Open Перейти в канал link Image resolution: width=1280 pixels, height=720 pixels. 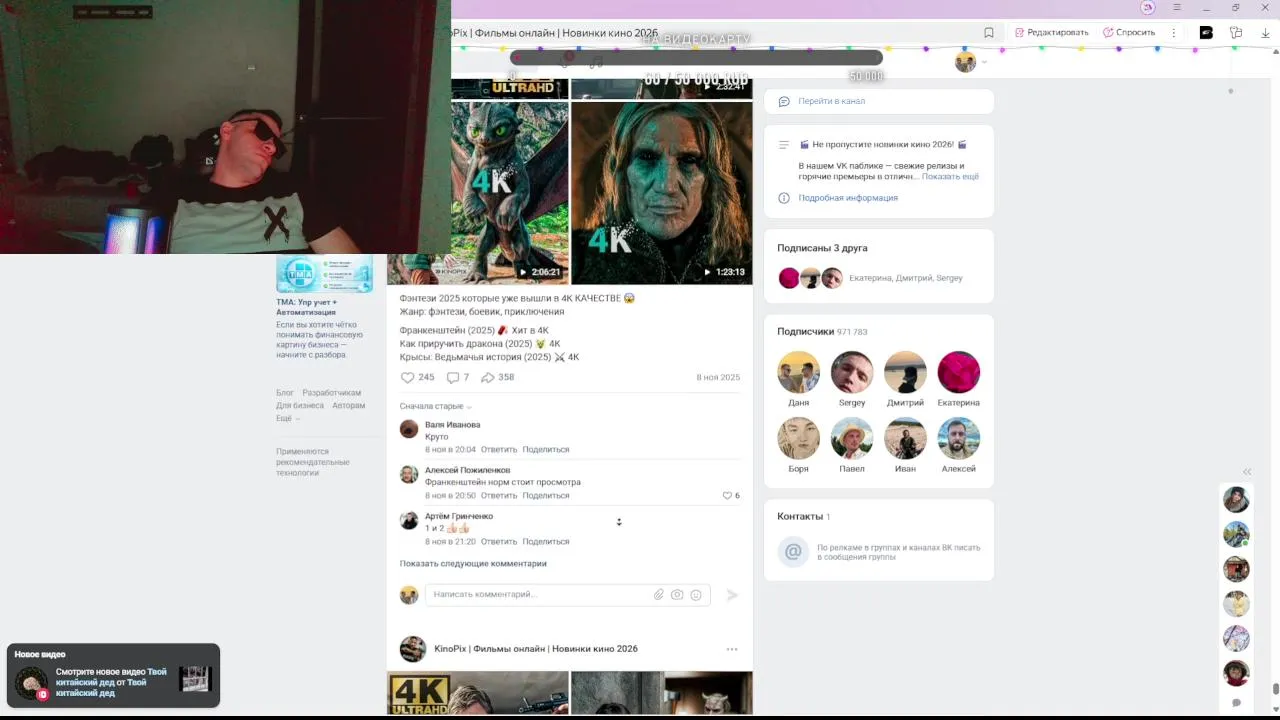tap(832, 101)
